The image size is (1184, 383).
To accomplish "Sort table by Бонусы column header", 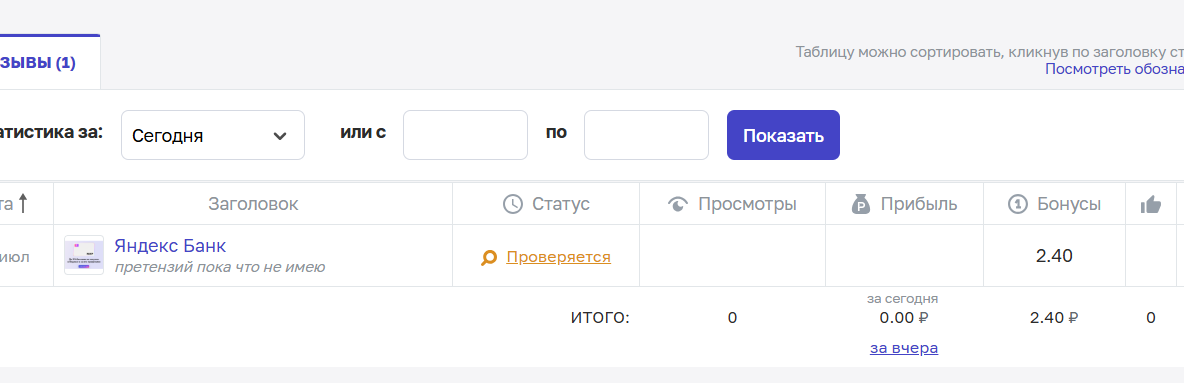I will 1068,204.
